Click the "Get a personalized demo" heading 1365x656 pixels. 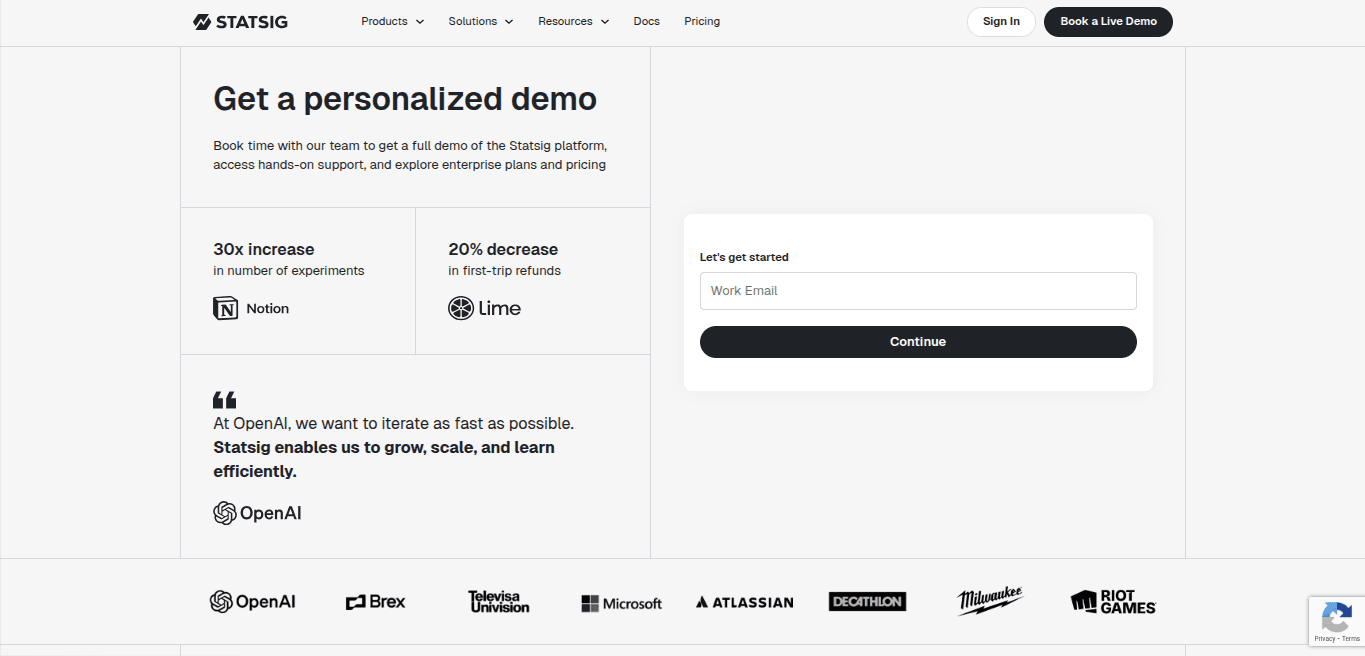pyautogui.click(x=405, y=99)
